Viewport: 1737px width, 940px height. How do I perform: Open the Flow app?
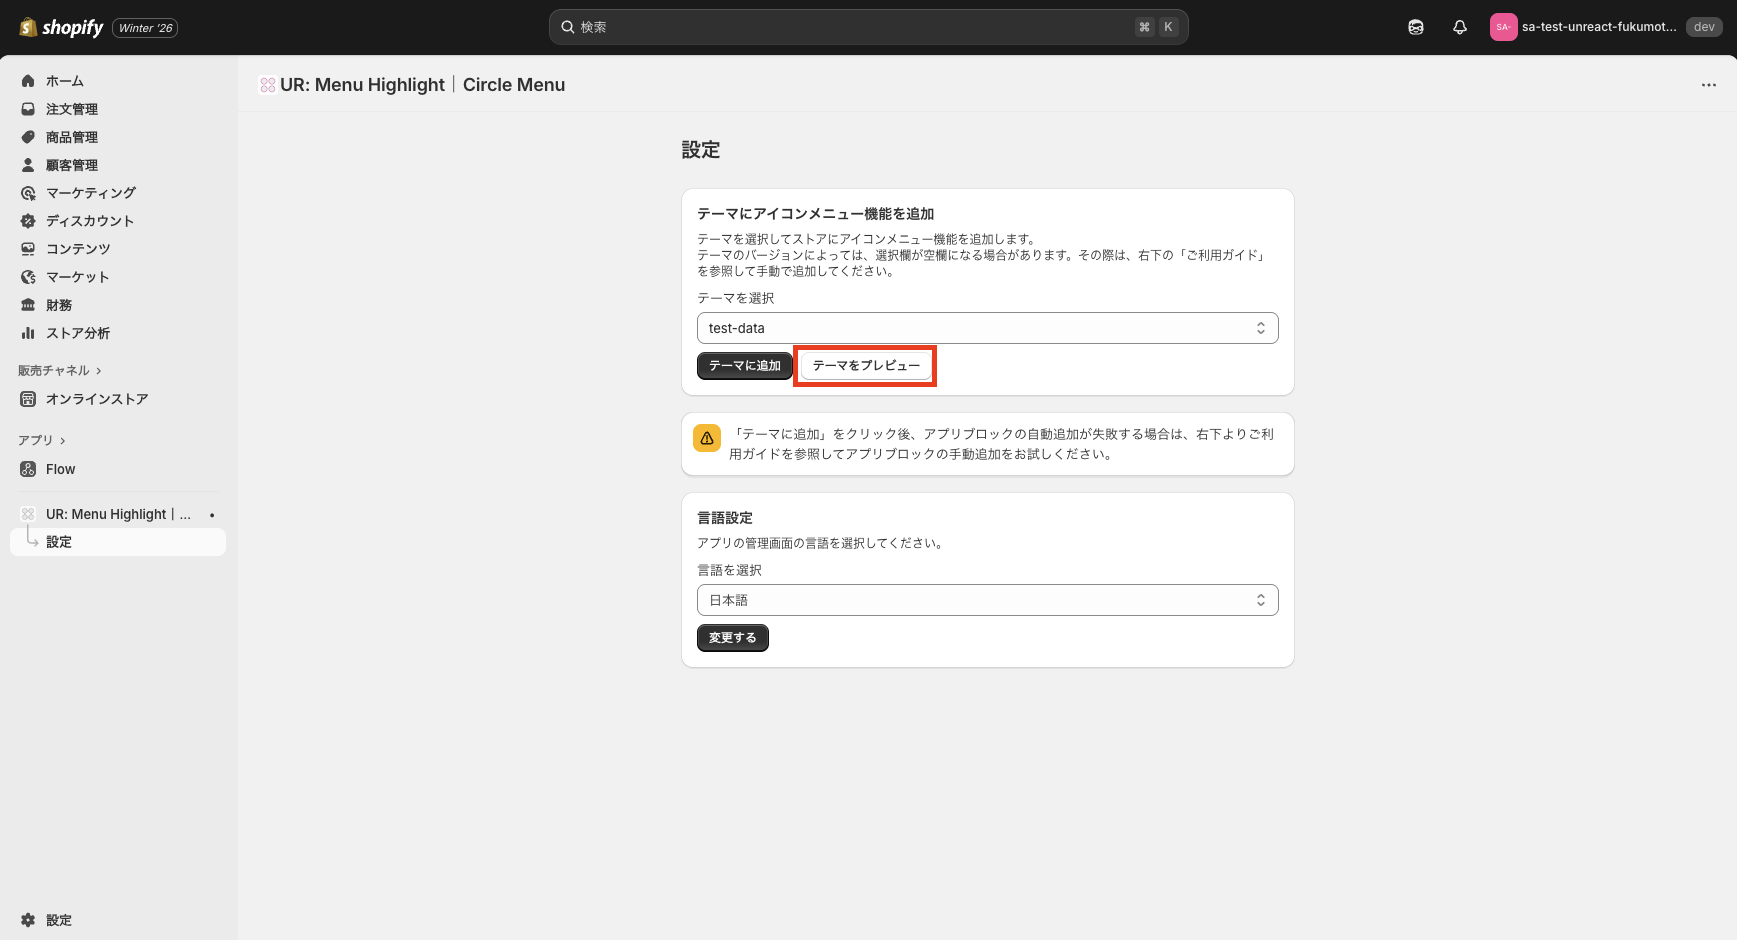tap(60, 468)
